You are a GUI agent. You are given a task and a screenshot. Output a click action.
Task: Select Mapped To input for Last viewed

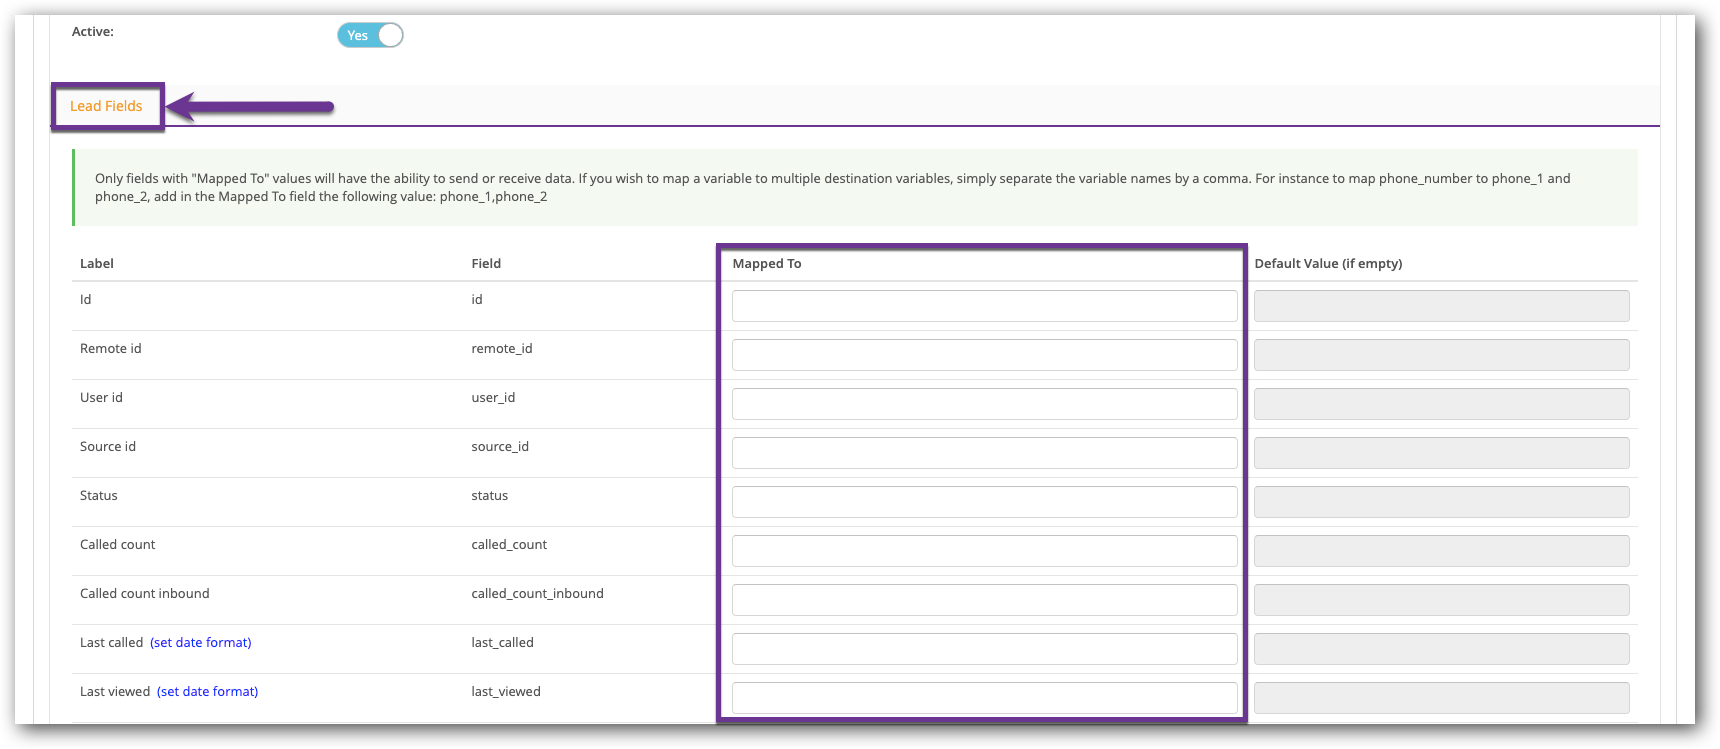pyautogui.click(x=984, y=698)
